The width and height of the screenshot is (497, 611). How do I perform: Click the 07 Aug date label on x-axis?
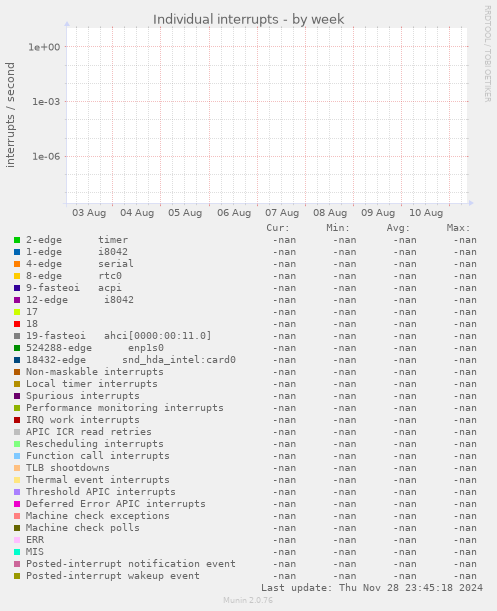click(x=282, y=213)
